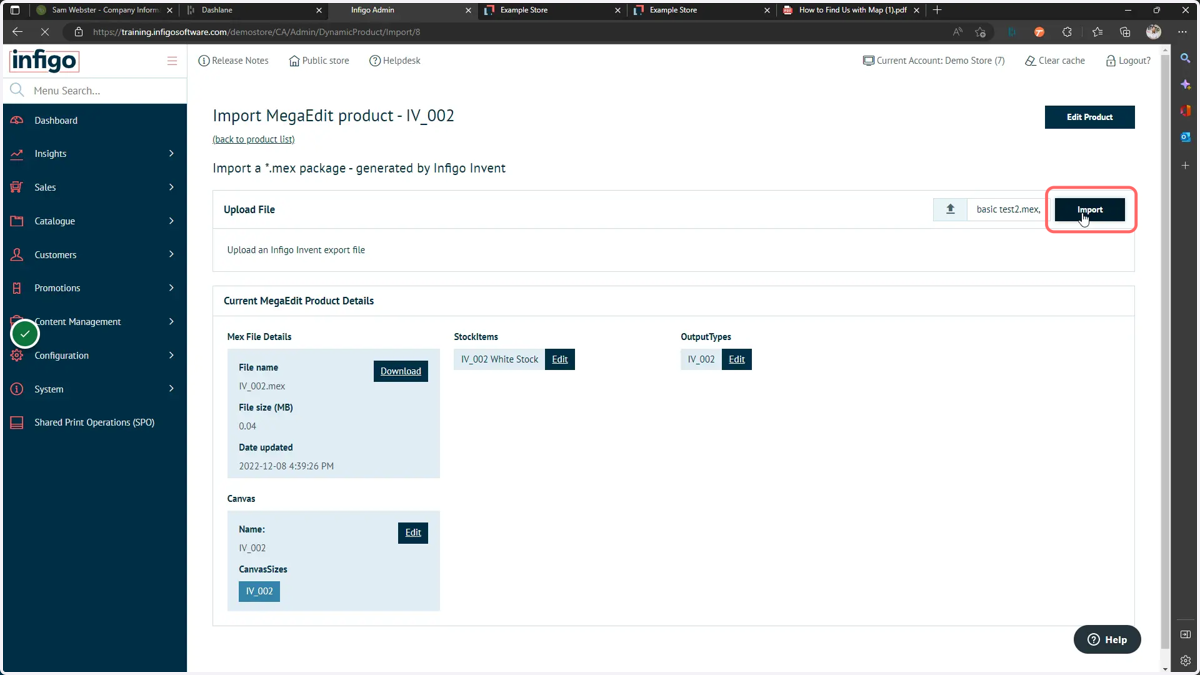Open Edge sidebar Outlook icon

1185,137
